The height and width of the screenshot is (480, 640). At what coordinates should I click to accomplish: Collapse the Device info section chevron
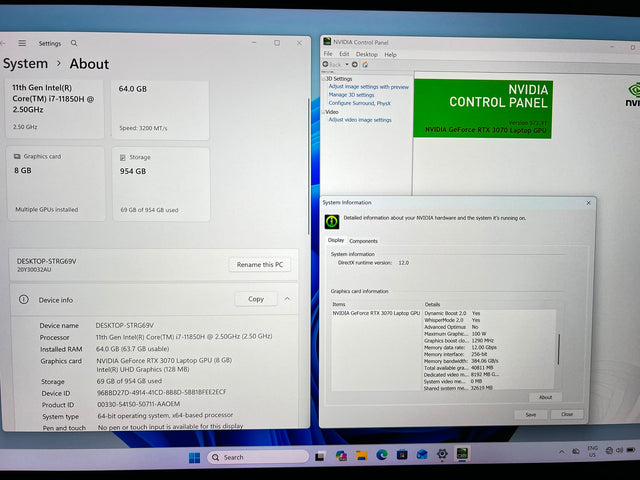point(287,299)
